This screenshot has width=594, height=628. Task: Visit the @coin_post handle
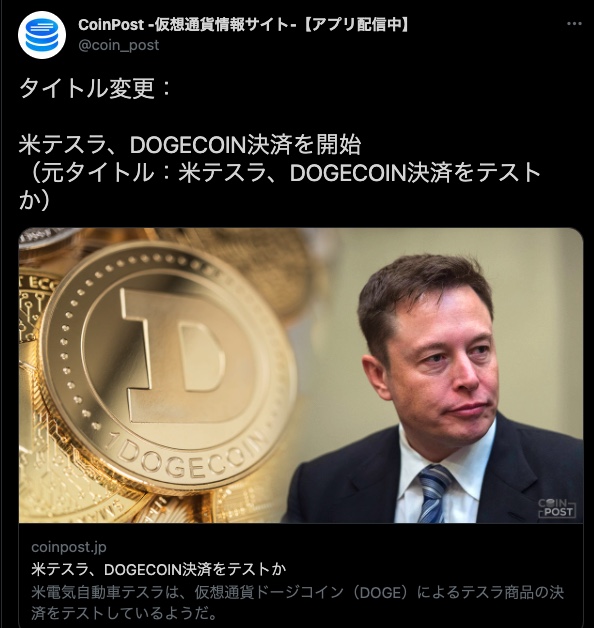[x=119, y=45]
